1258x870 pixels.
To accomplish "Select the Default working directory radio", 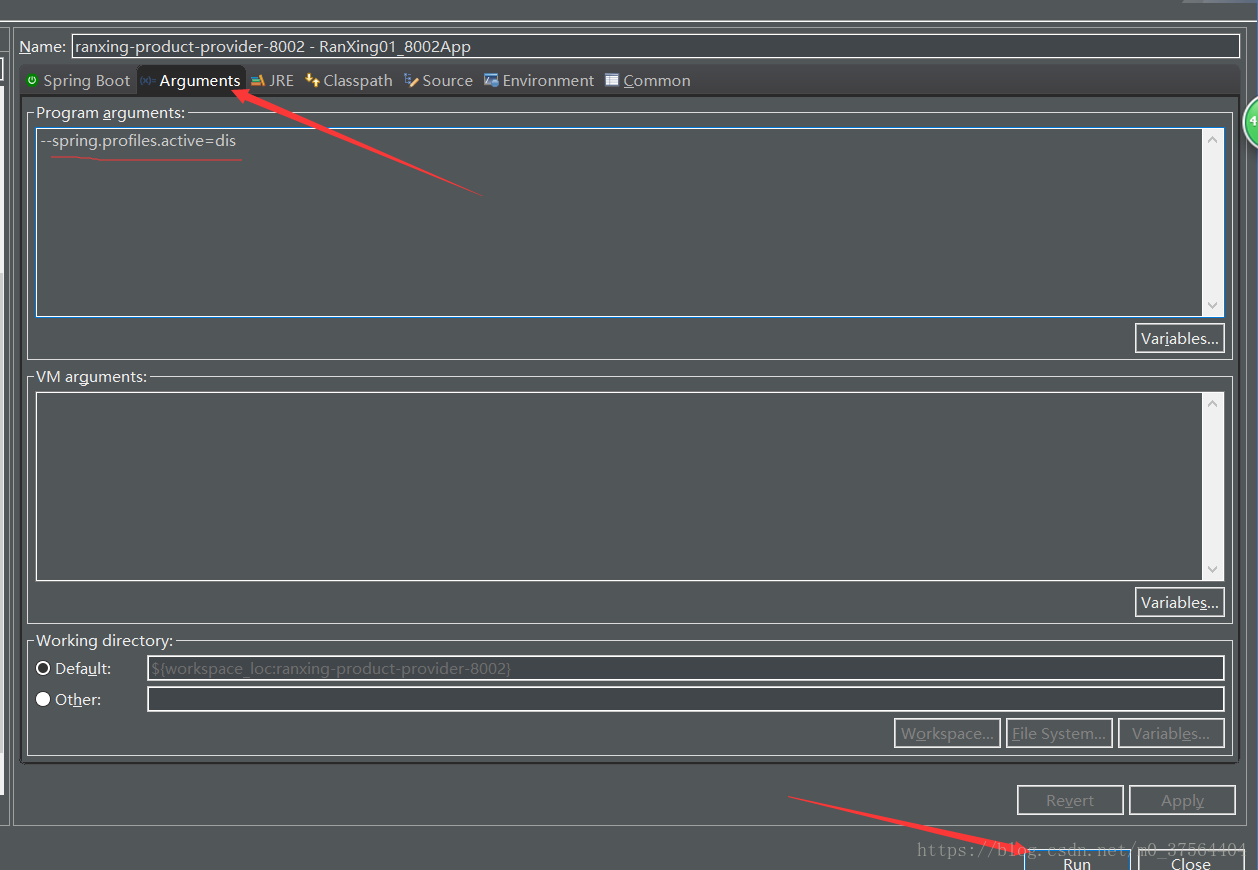I will 43,668.
